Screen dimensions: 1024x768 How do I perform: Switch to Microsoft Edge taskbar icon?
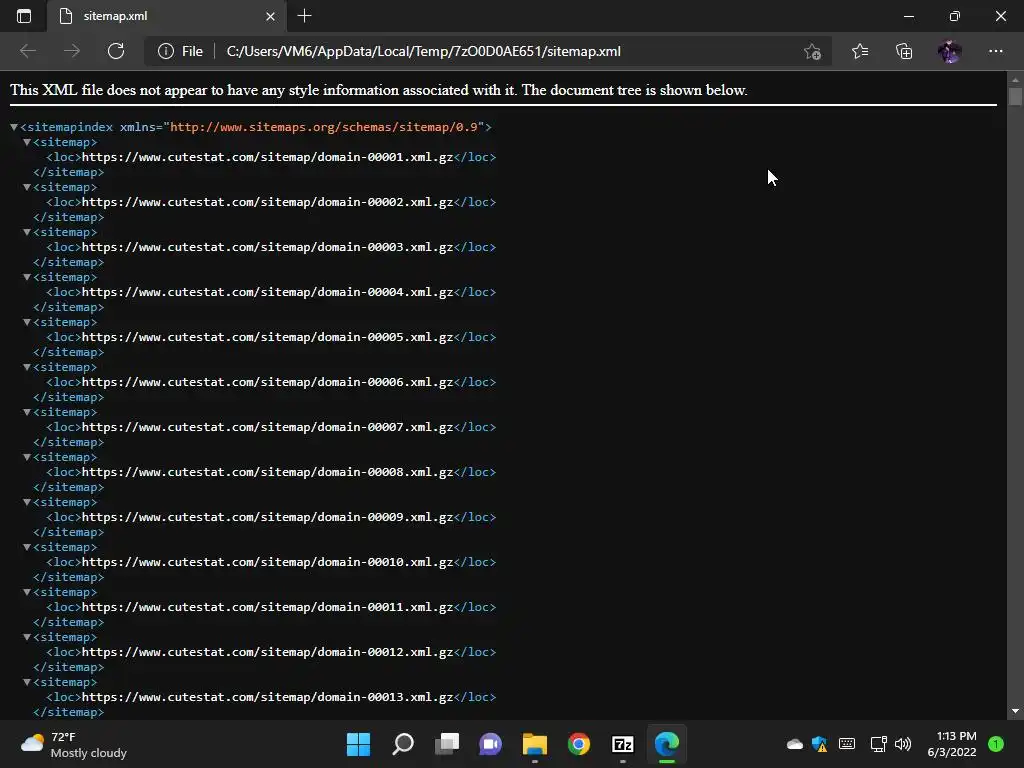coord(667,744)
